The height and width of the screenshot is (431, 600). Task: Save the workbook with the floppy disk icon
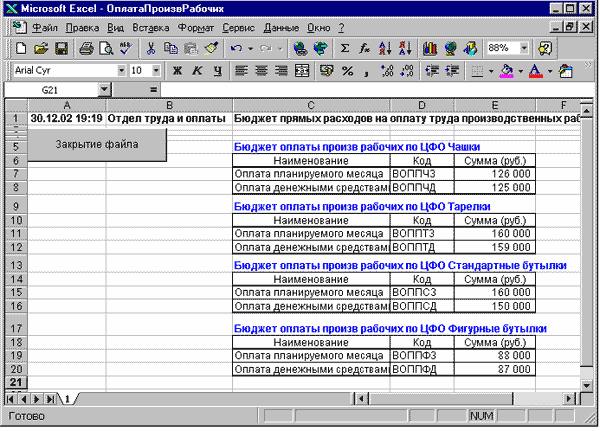[x=61, y=48]
